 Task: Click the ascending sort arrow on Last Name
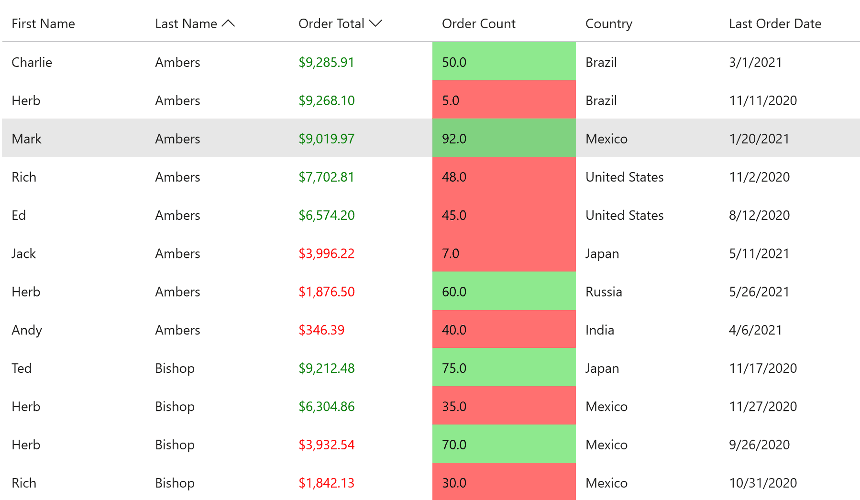228,24
